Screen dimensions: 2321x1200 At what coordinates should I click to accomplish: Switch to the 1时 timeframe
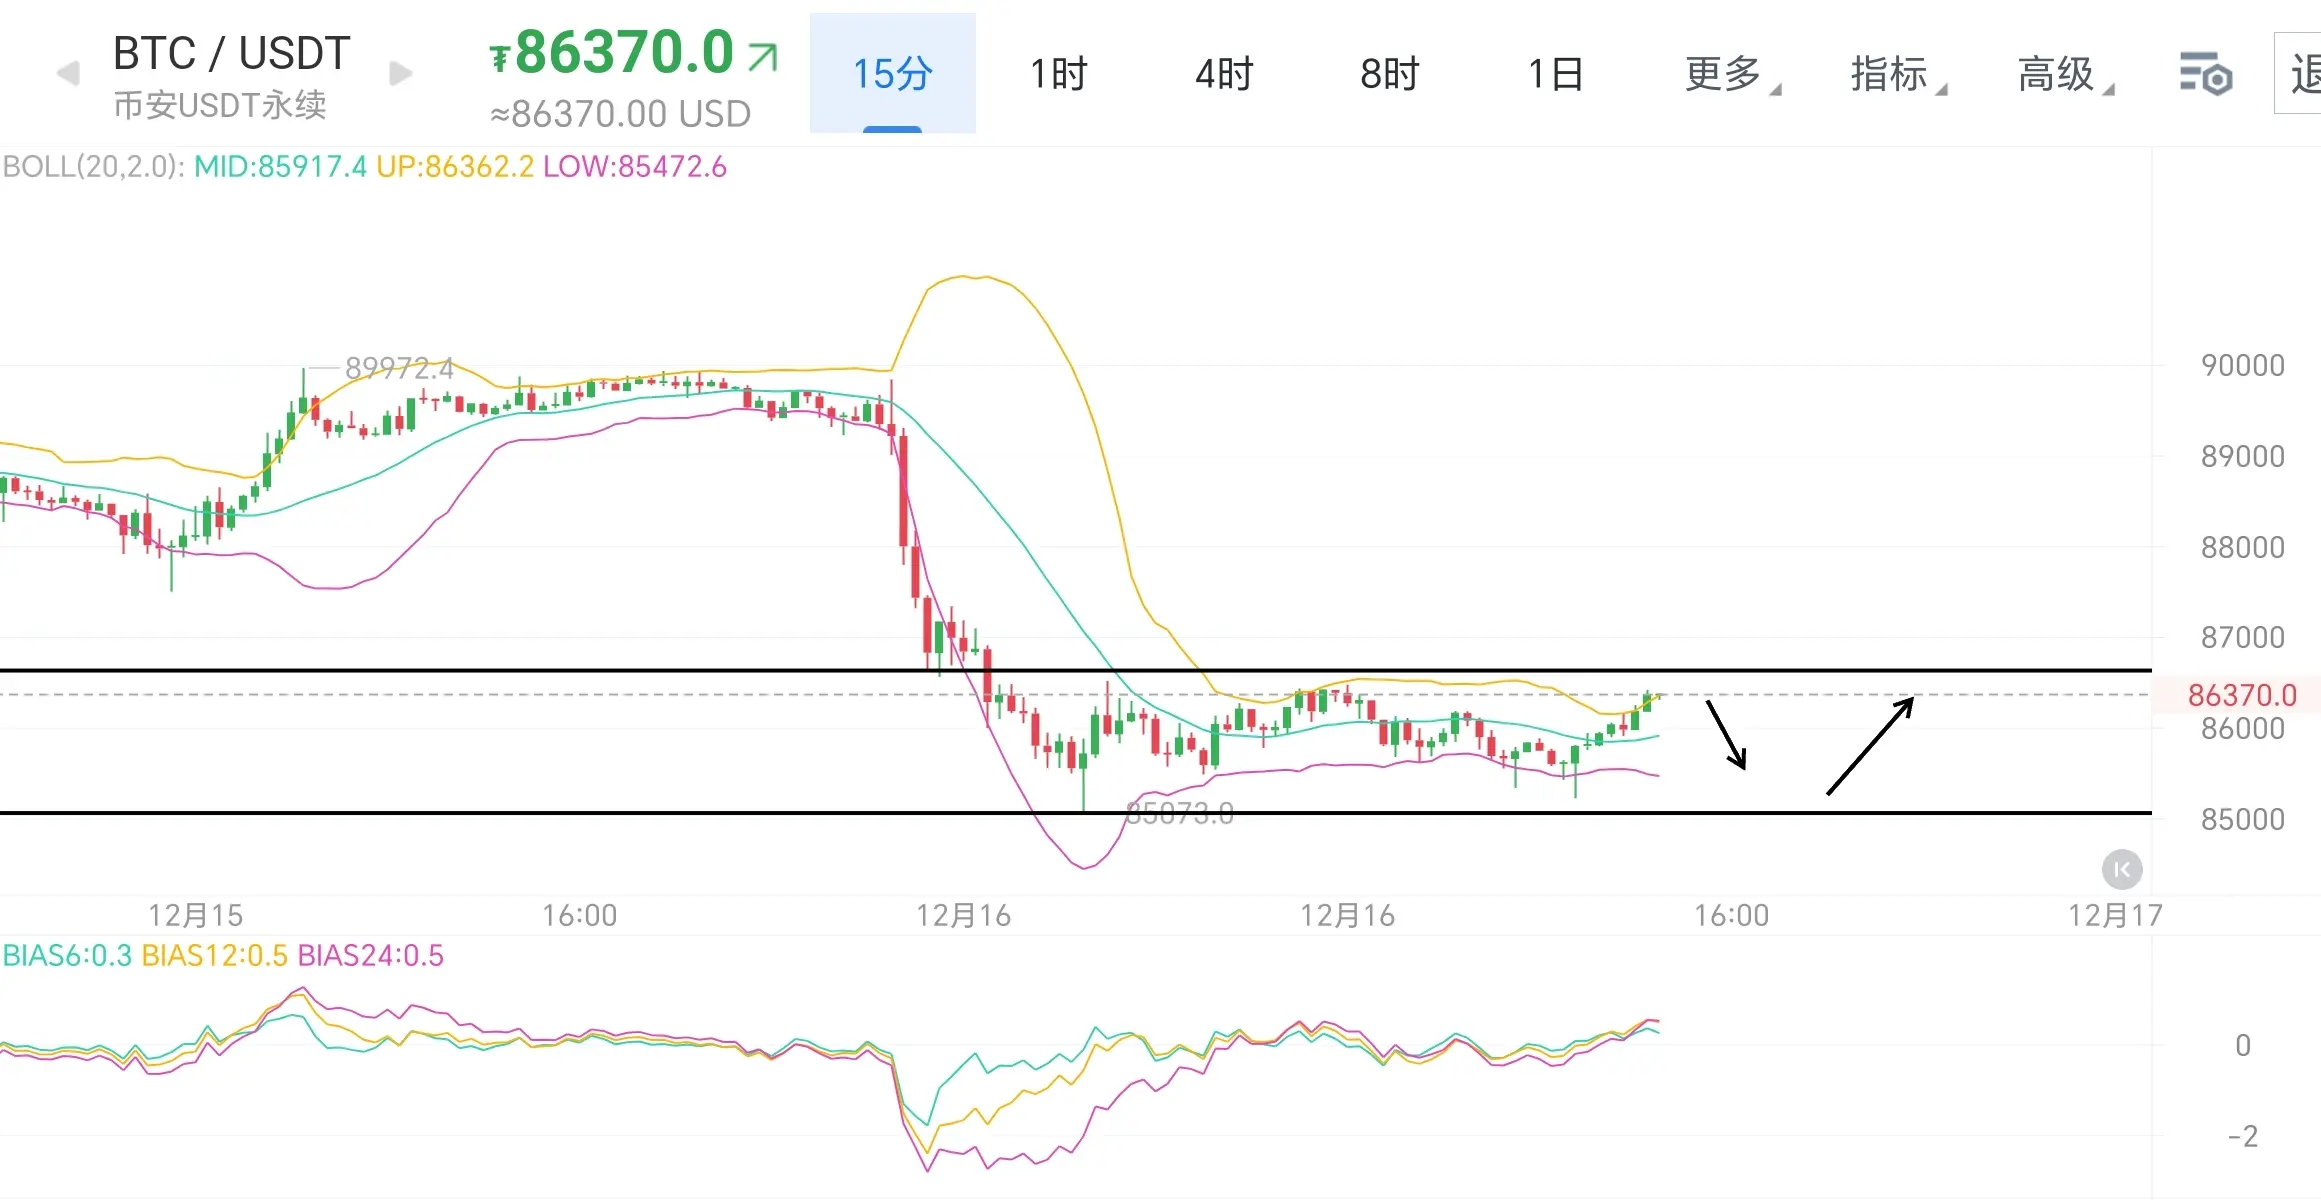point(1058,74)
